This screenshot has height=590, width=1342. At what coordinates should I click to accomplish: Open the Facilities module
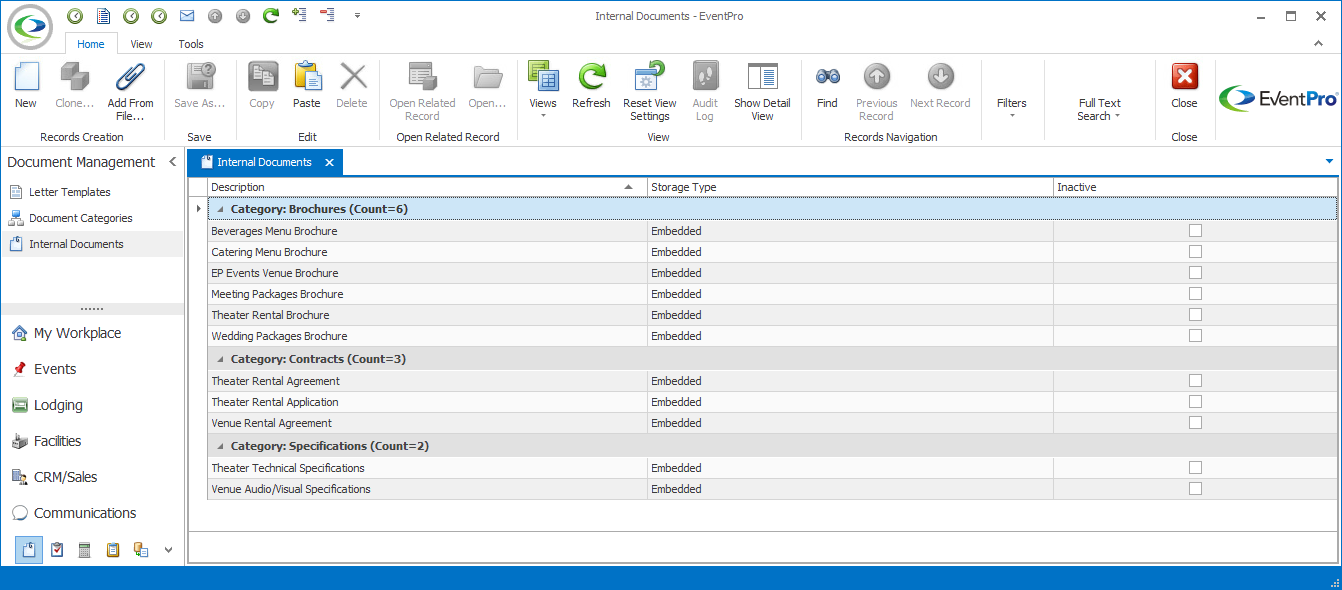pyautogui.click(x=57, y=441)
